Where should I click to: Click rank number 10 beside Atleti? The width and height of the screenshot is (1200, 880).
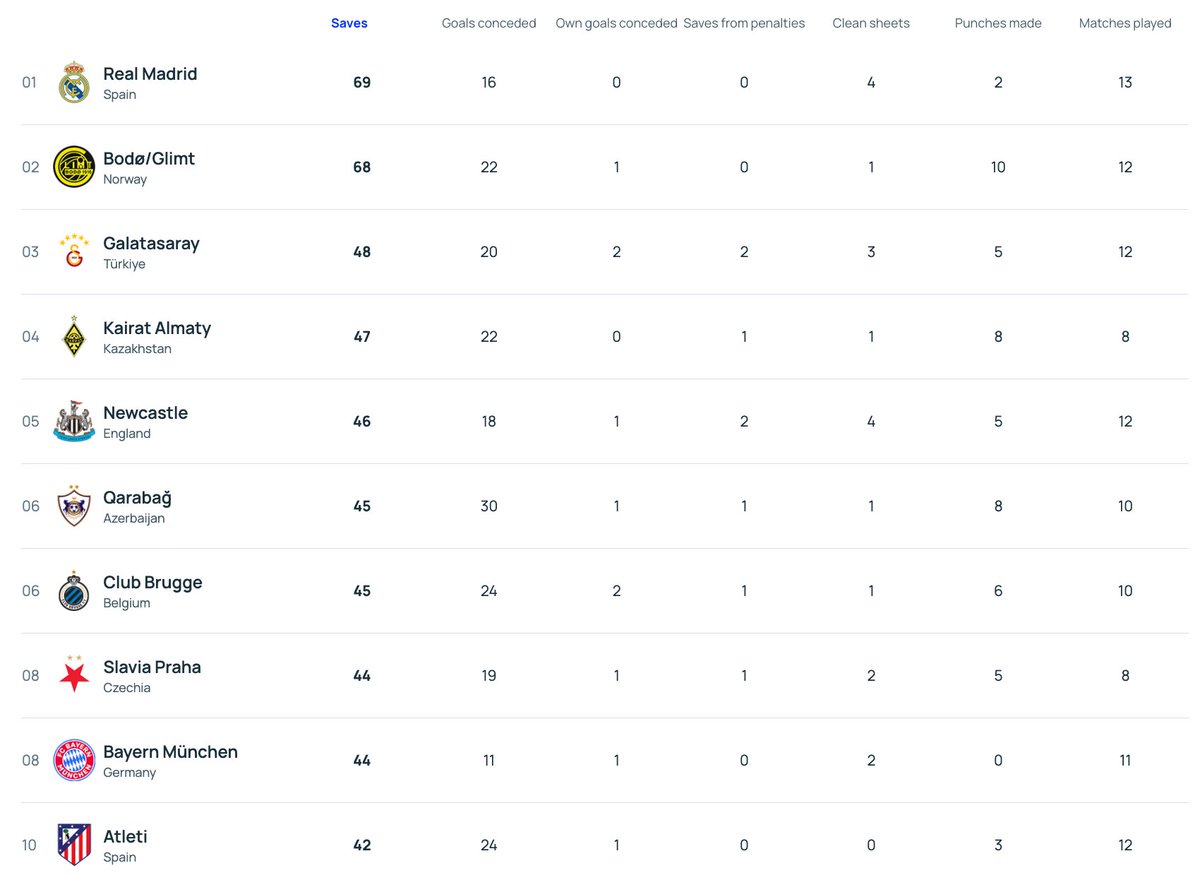click(29, 845)
